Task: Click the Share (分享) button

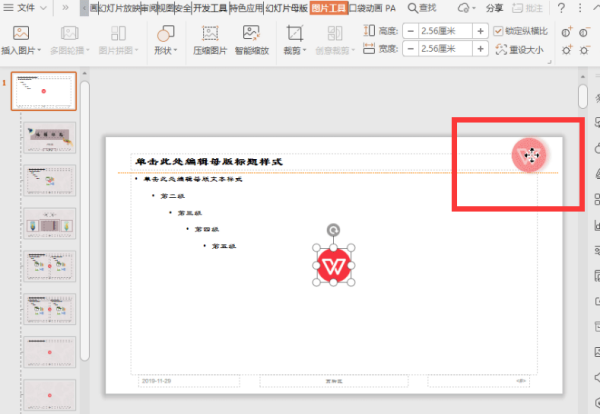Action: click(494, 8)
